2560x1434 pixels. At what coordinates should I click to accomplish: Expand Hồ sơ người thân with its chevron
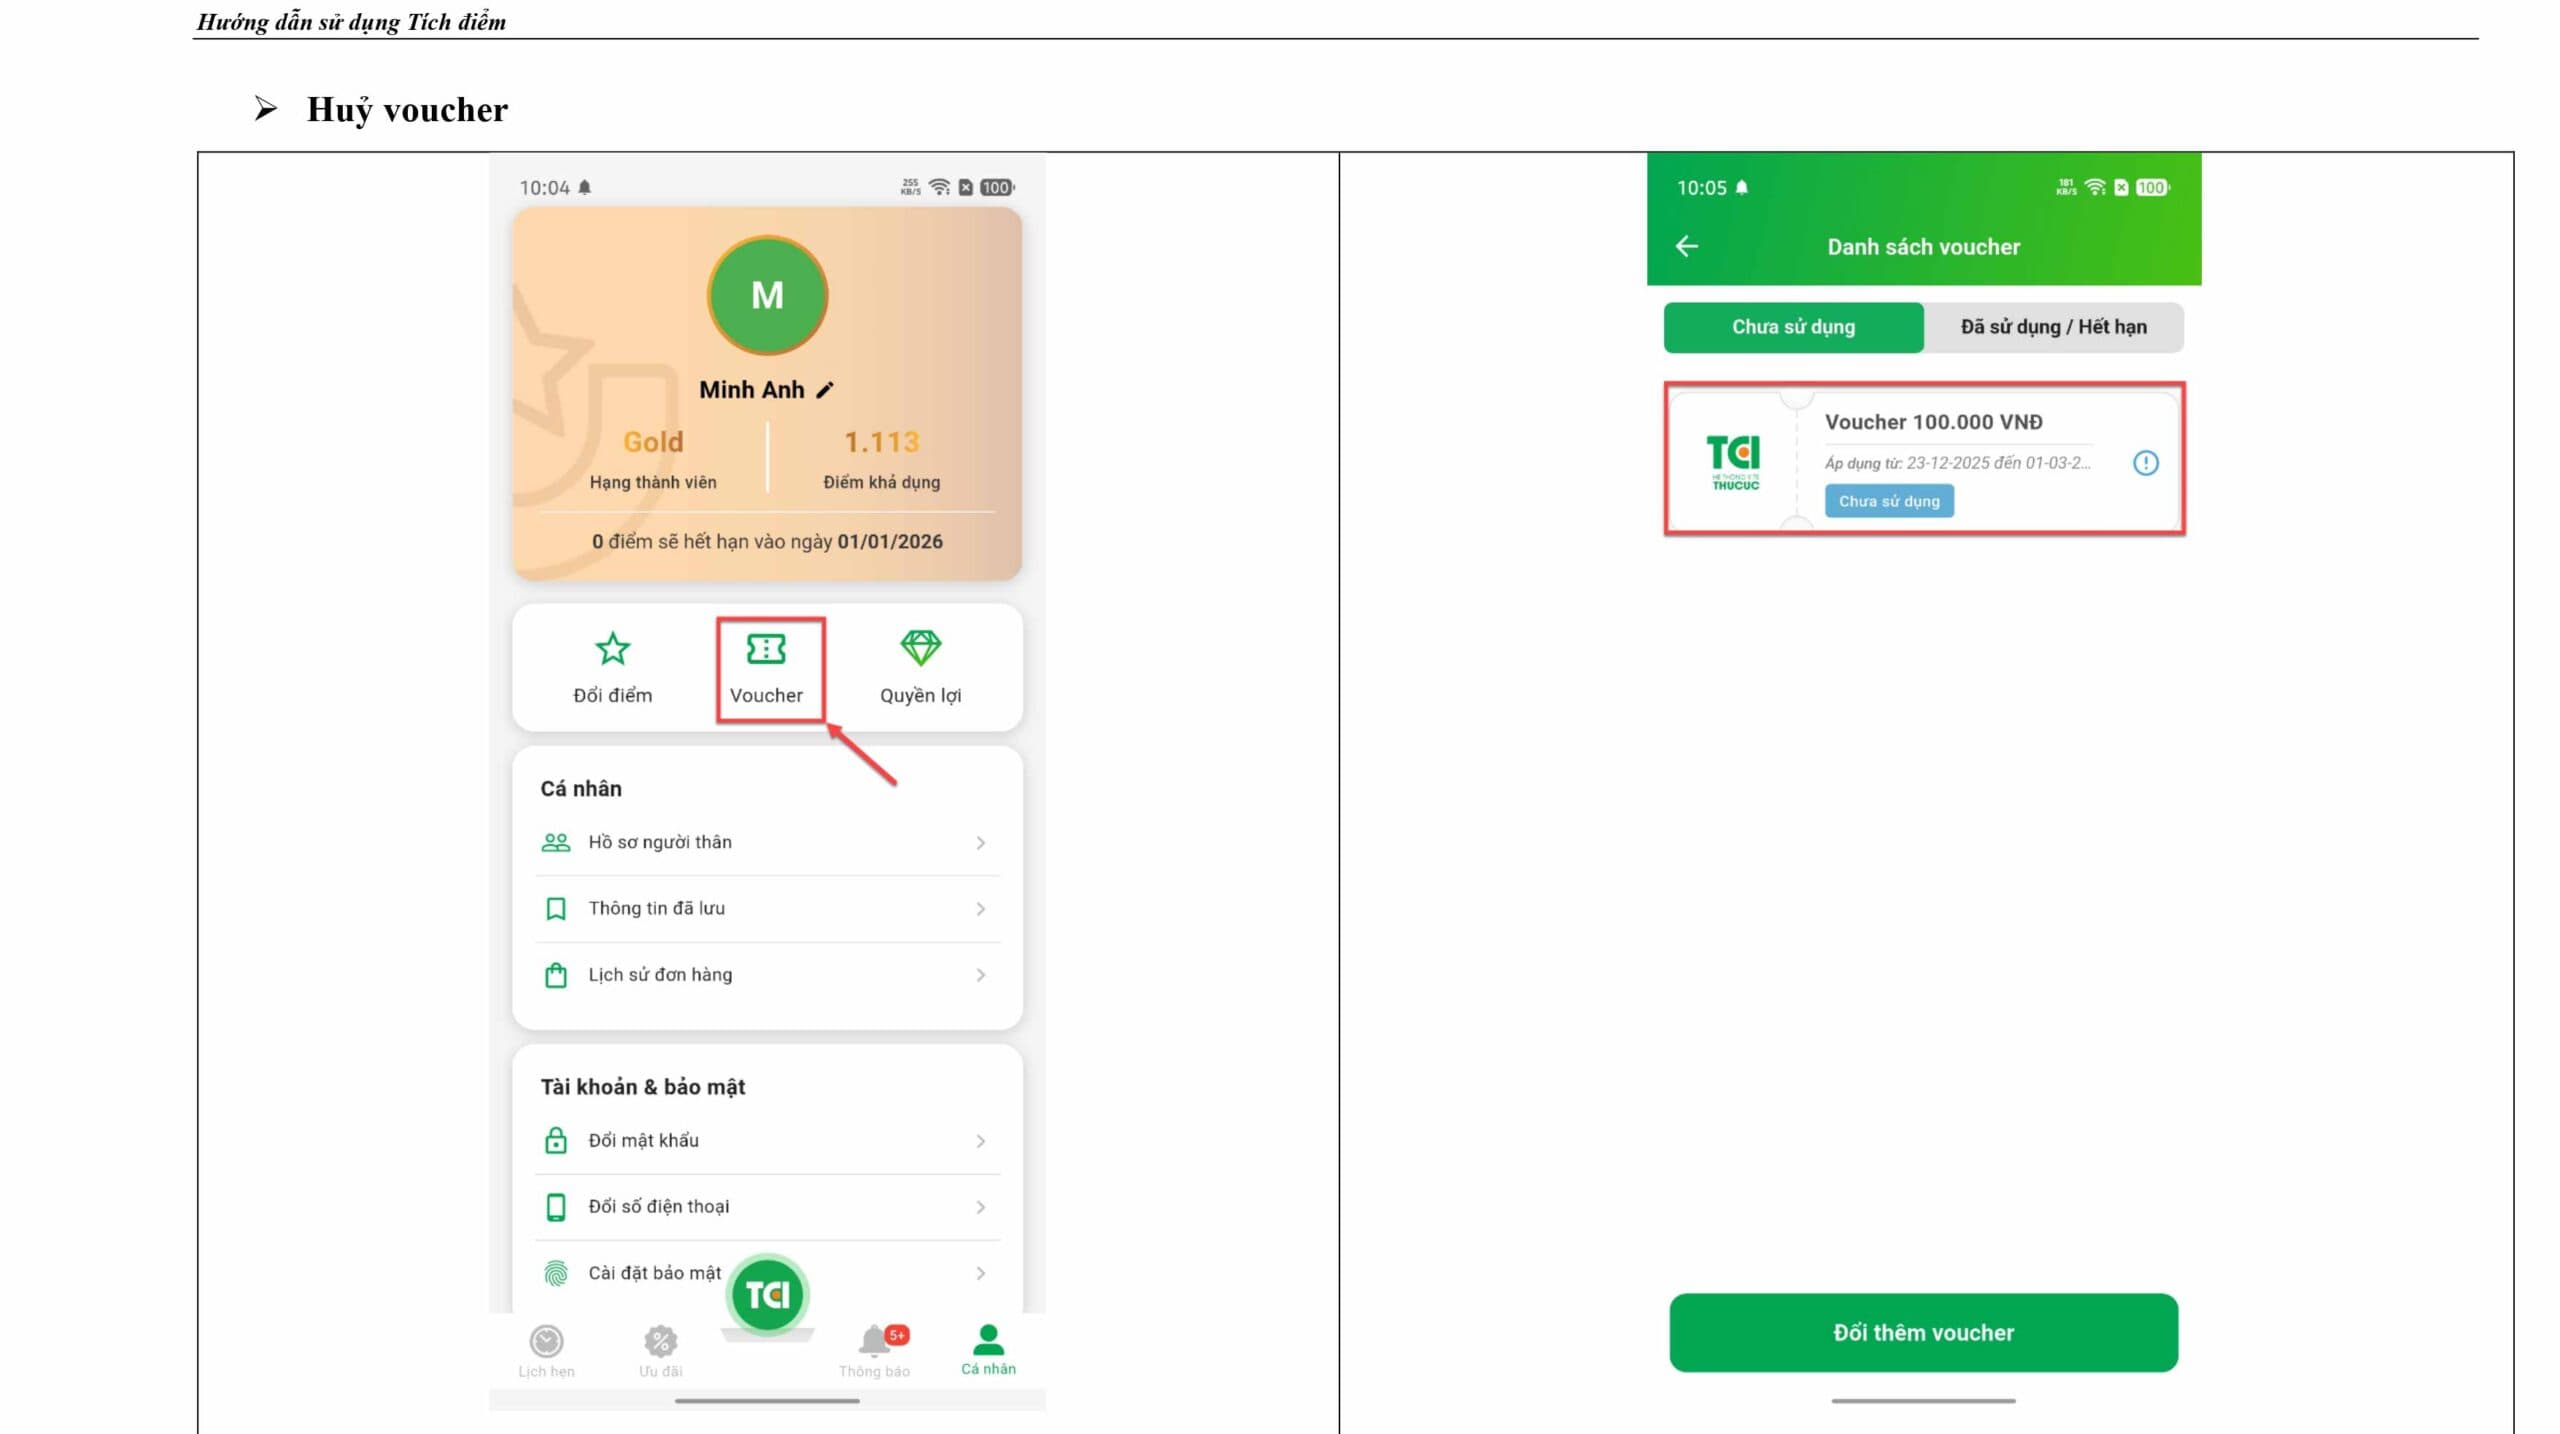click(x=979, y=842)
